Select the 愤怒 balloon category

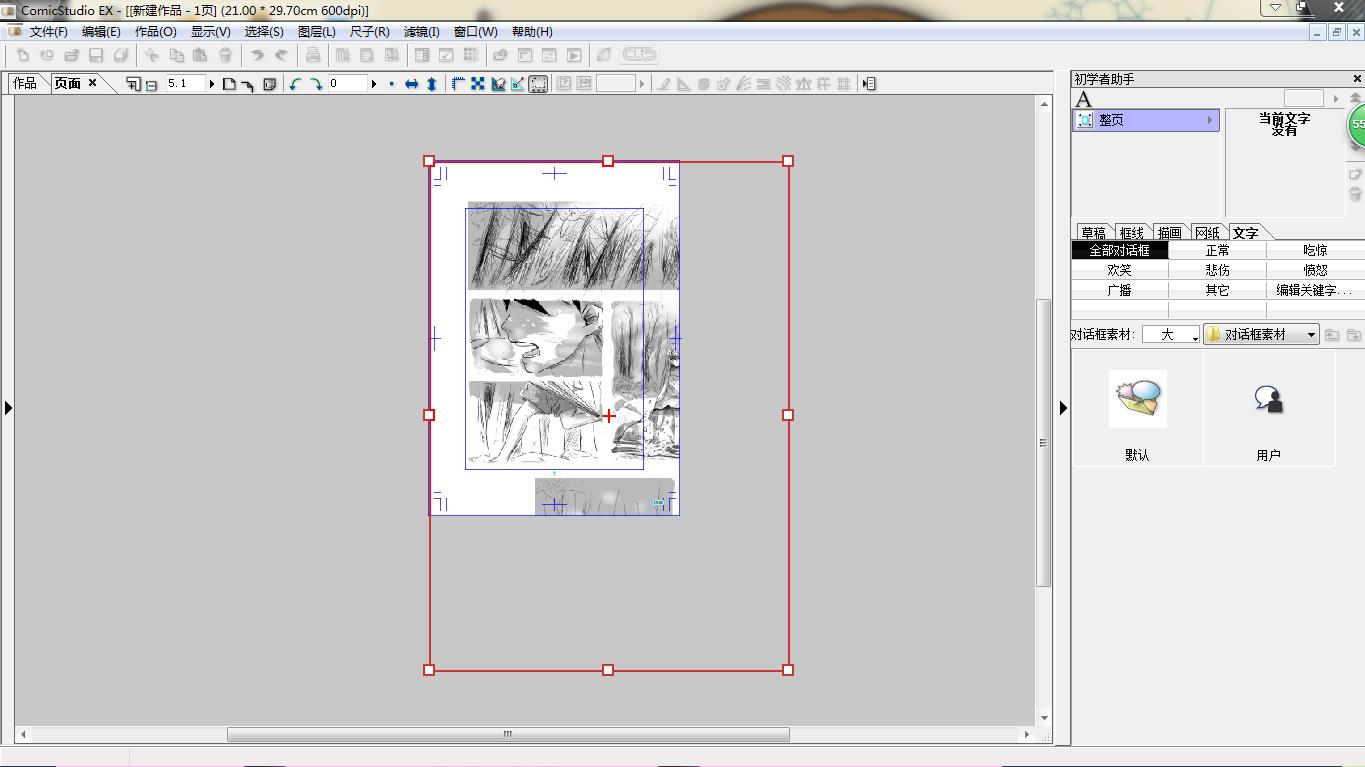click(x=1316, y=270)
